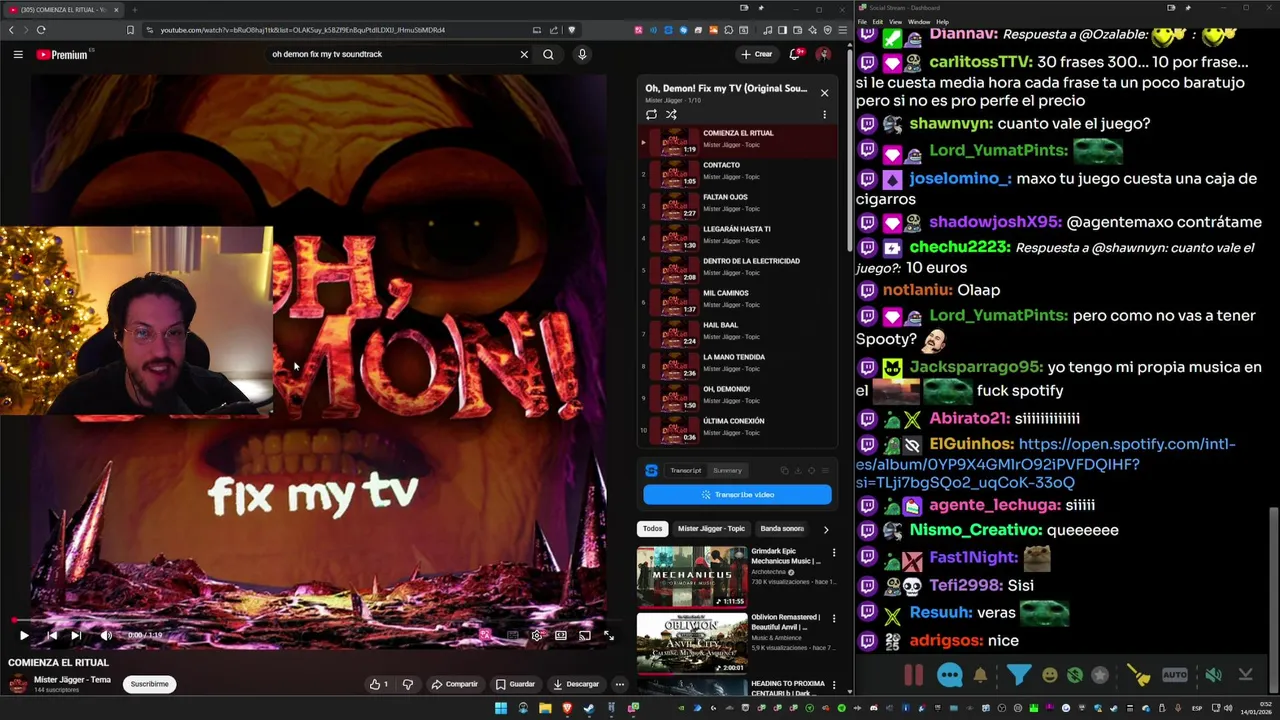Screen dimensions: 1280x720
Task: Select Míster Jägger - Topic chip
Action: pyautogui.click(x=711, y=528)
